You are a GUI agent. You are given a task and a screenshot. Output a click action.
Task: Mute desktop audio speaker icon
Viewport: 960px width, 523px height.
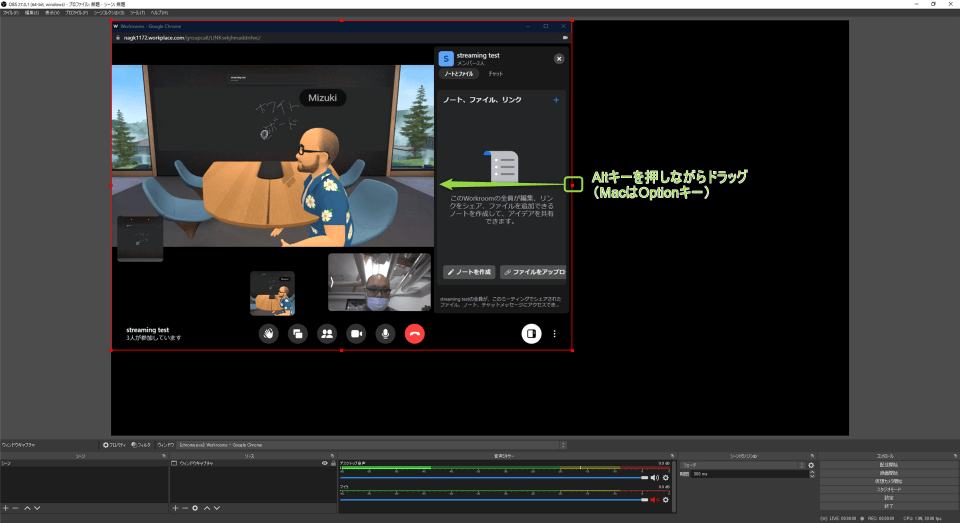[655, 478]
